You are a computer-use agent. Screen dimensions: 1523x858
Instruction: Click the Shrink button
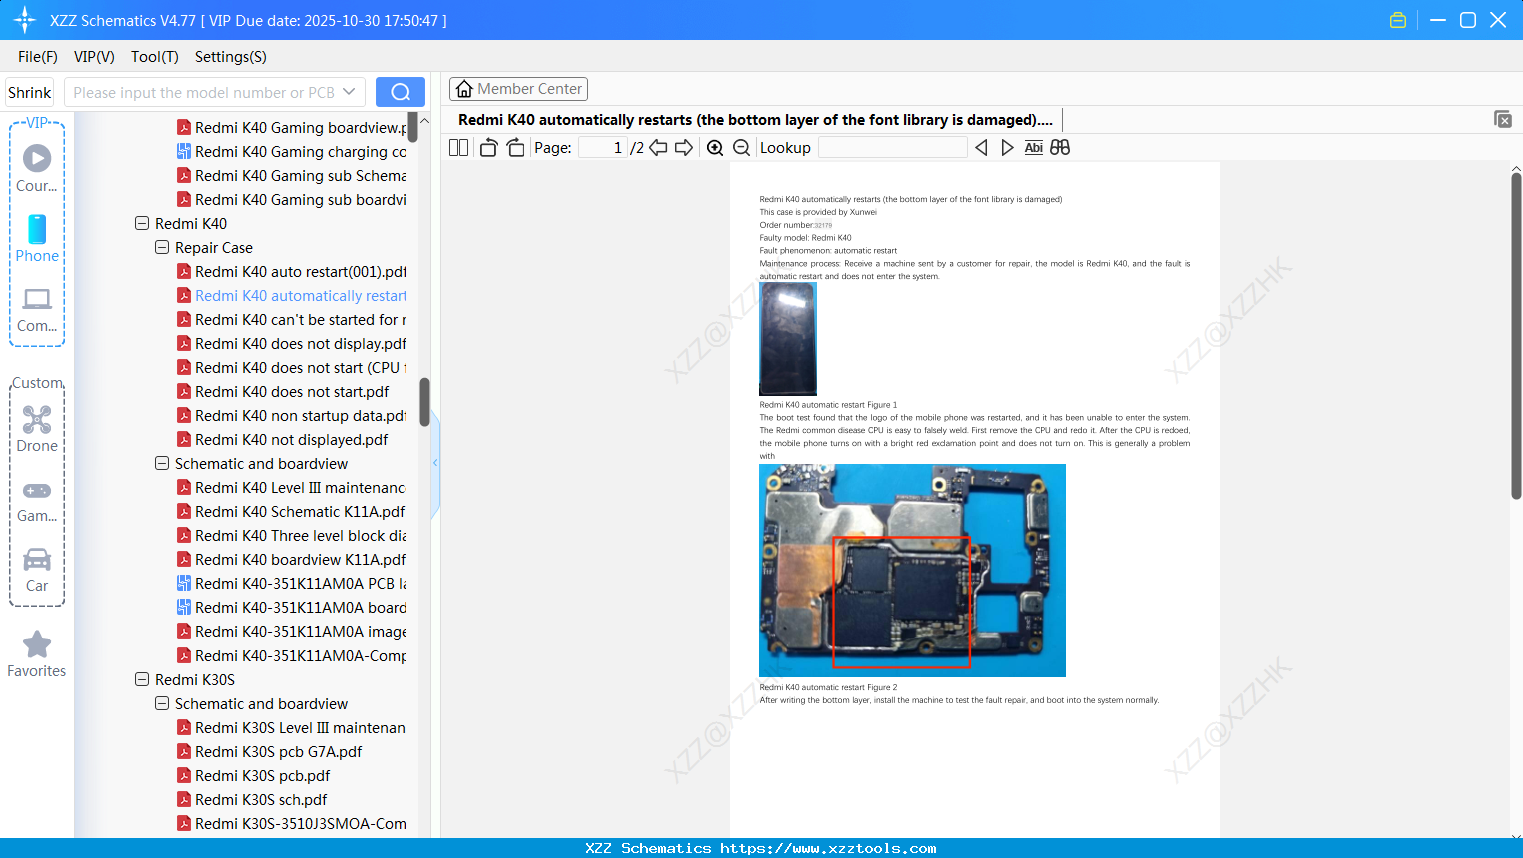[x=29, y=92]
